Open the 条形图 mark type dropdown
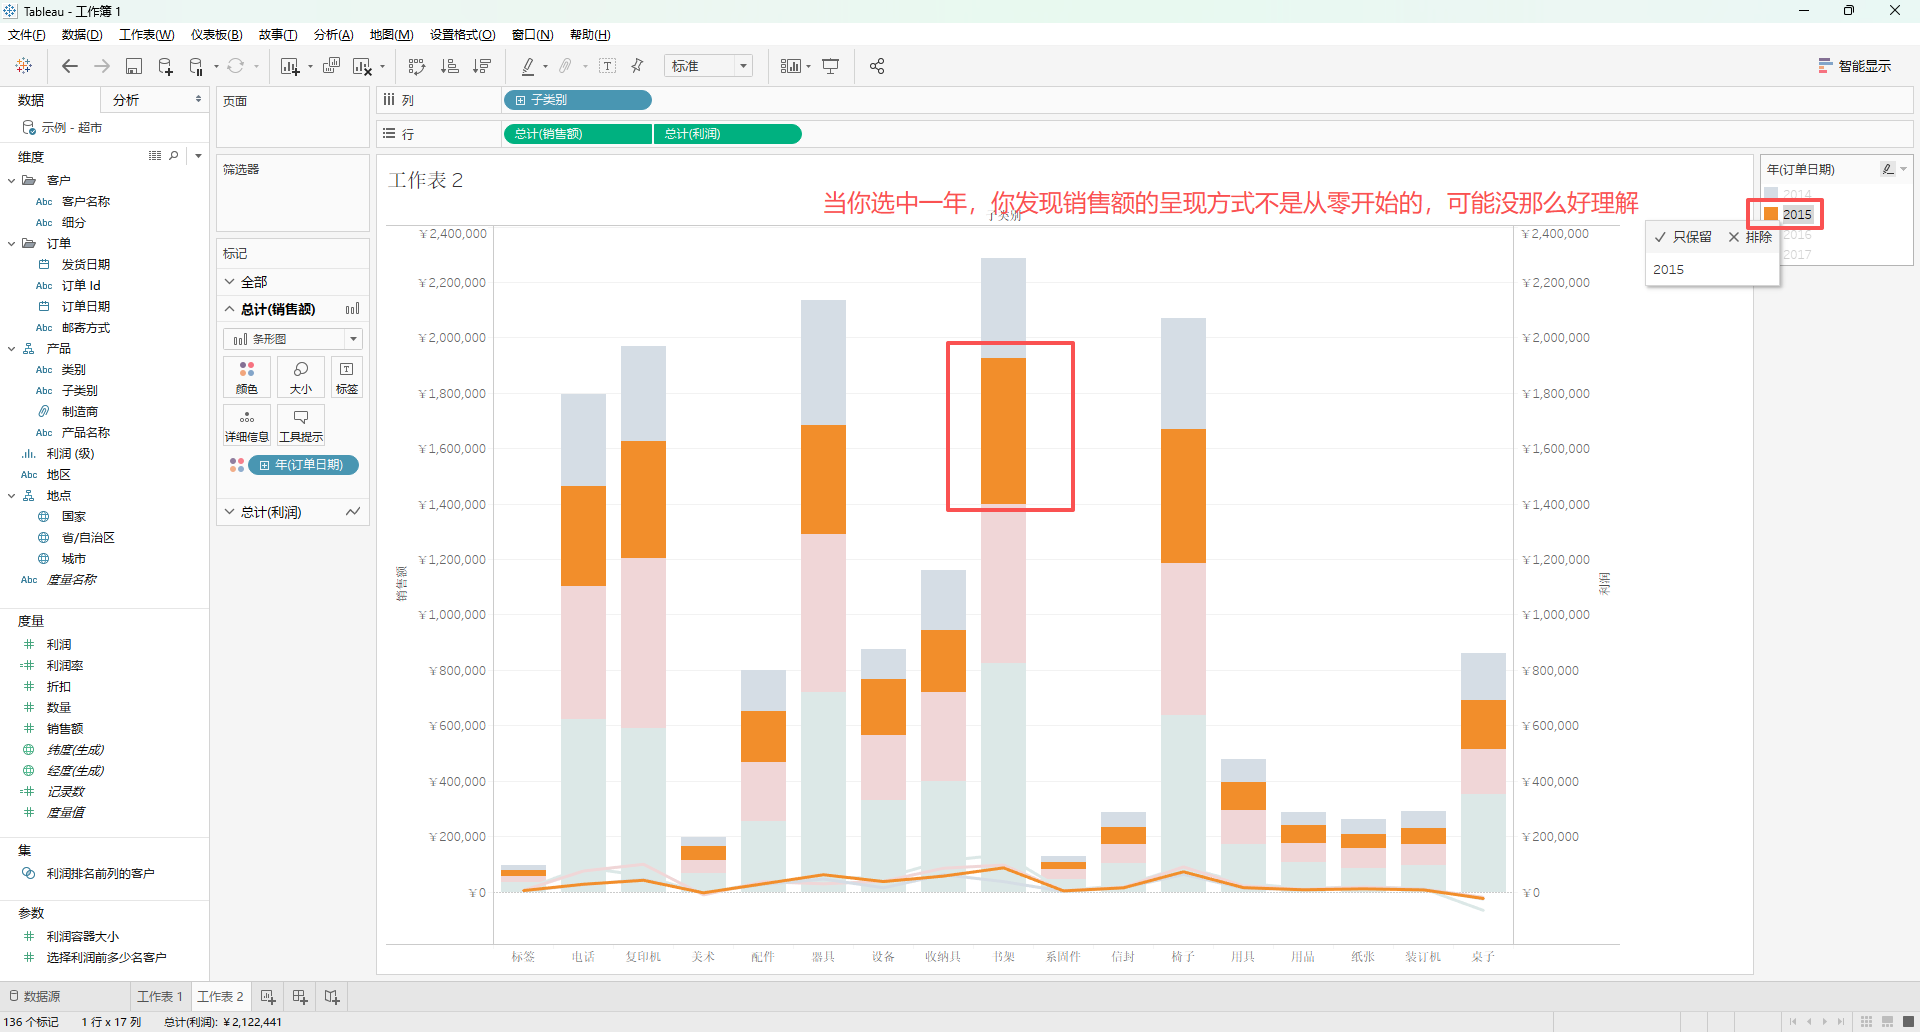This screenshot has width=1920, height=1032. pos(293,339)
